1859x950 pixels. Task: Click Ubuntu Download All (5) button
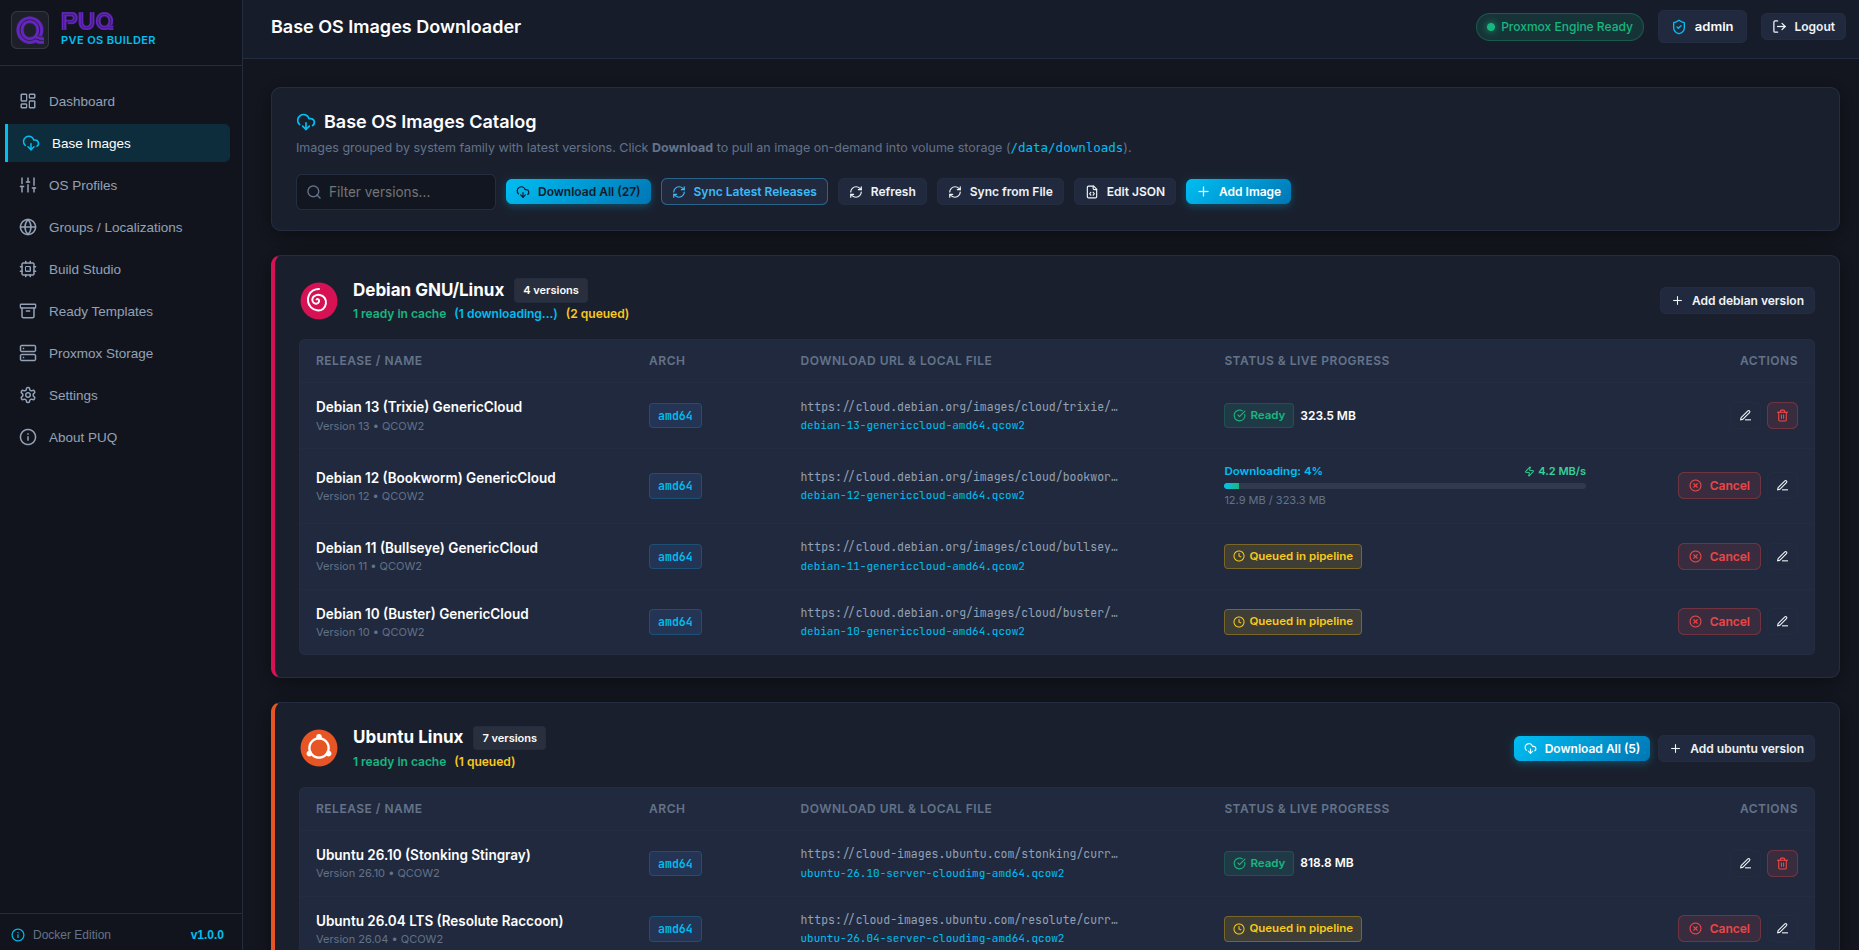coord(1581,749)
